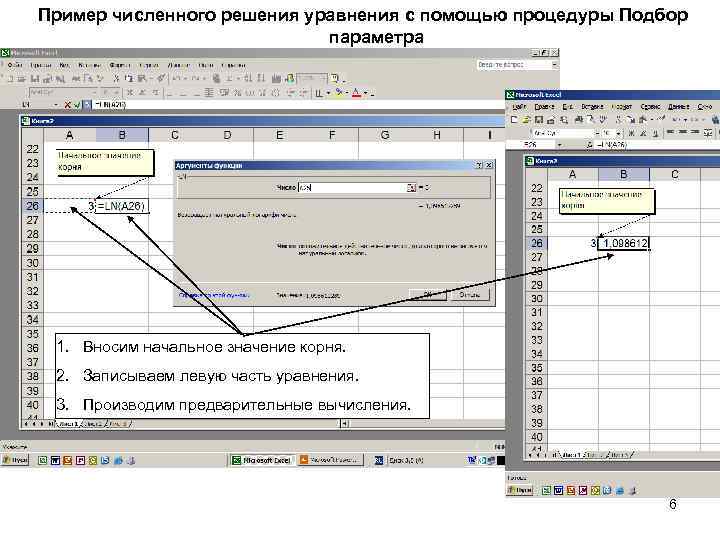This screenshot has width=720, height=540.
Task: Click the Open folder icon in right Excel
Action: [x=526, y=120]
